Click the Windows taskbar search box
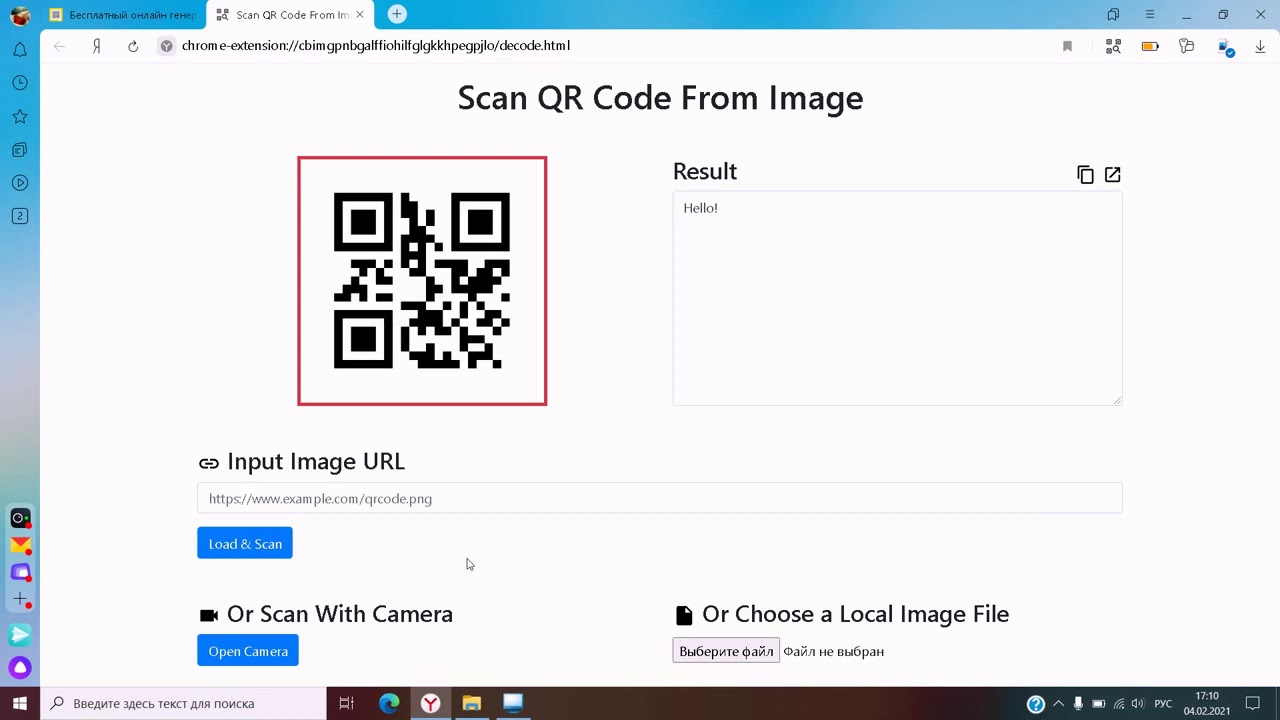The height and width of the screenshot is (720, 1280). tap(183, 704)
